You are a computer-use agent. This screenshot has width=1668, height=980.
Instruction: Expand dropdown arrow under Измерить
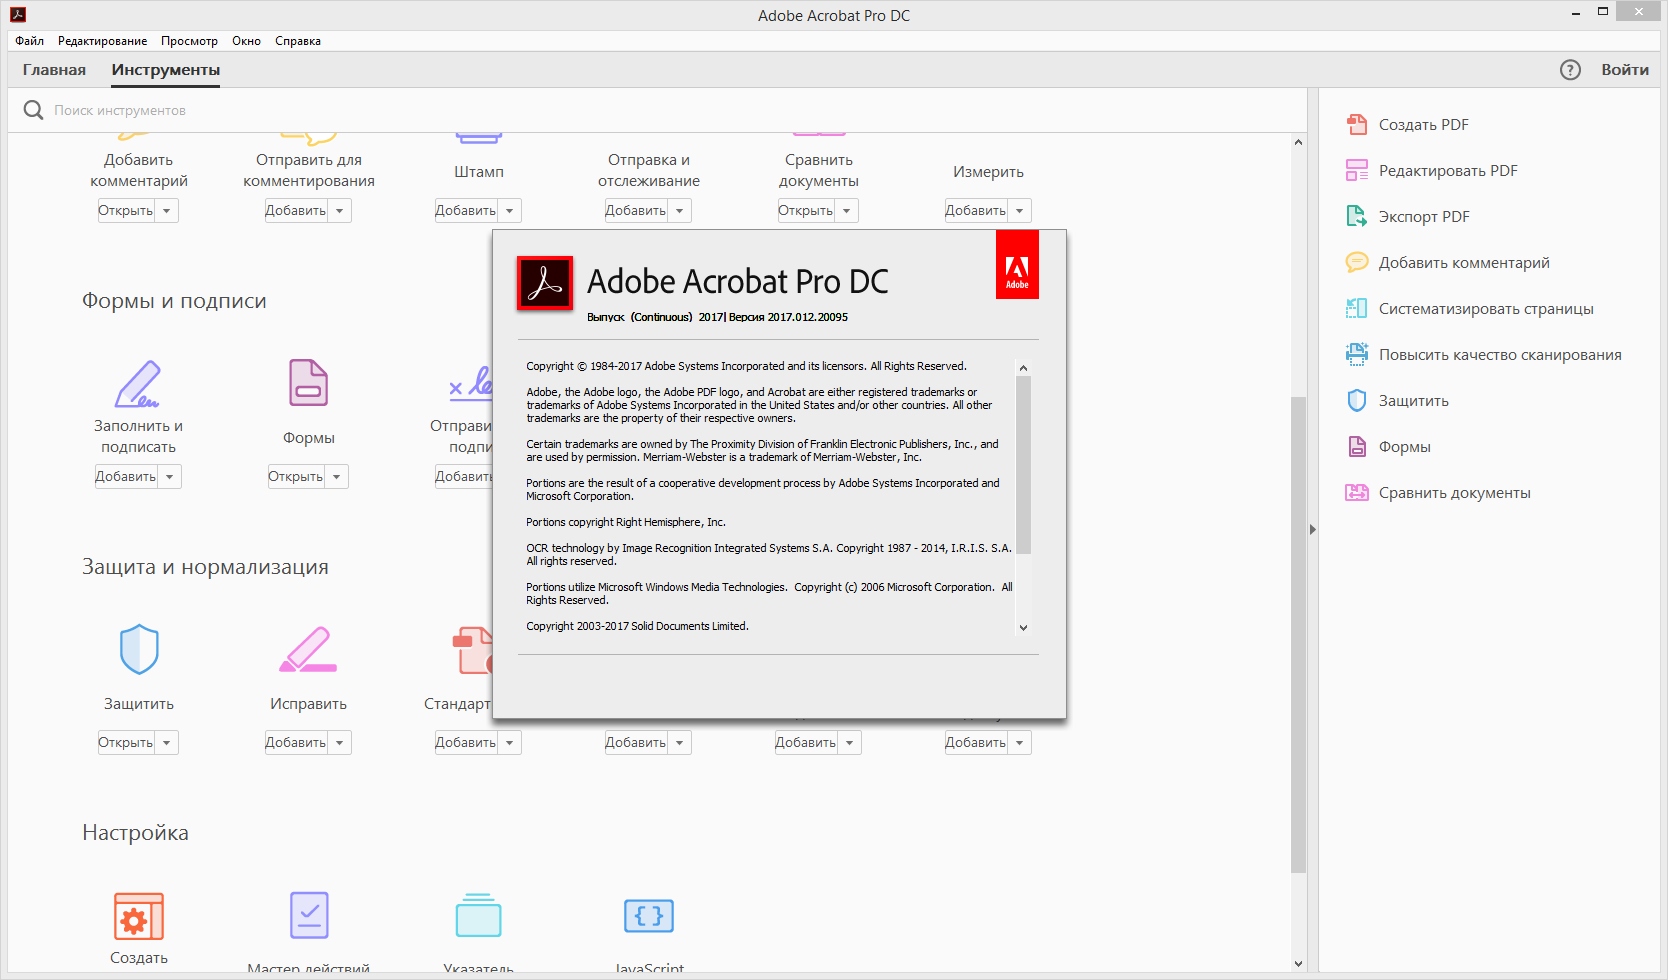pos(1020,211)
